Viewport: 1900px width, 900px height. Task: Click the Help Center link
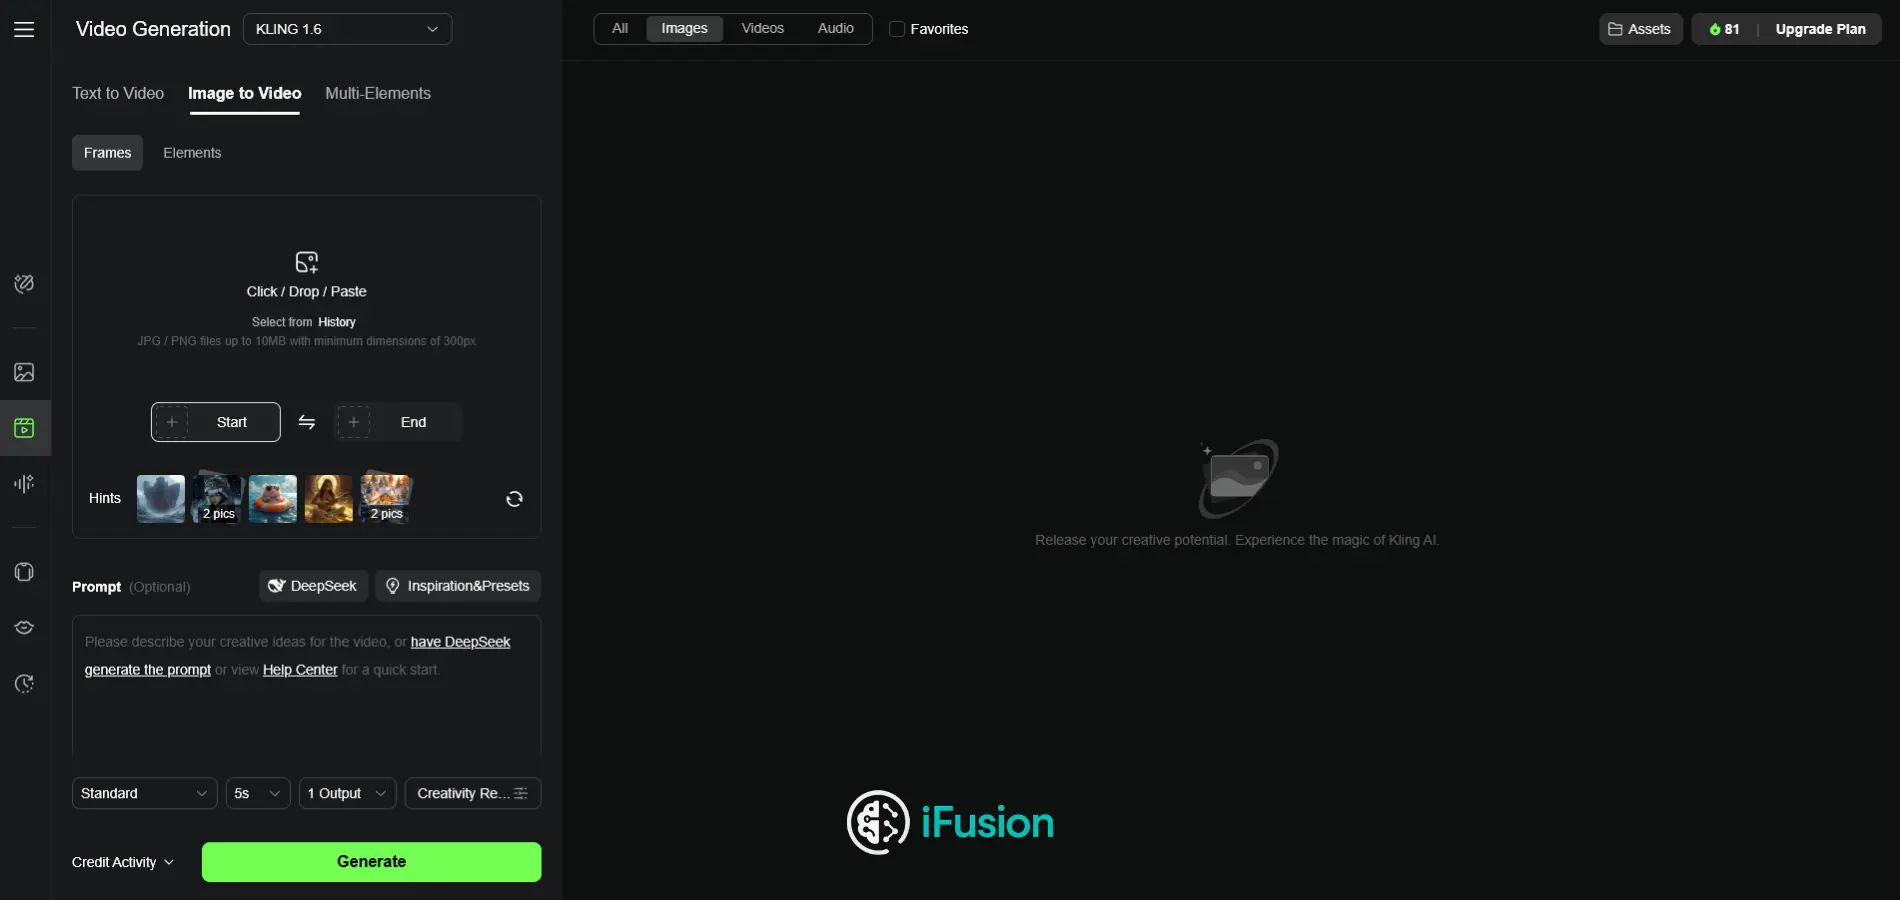(300, 670)
